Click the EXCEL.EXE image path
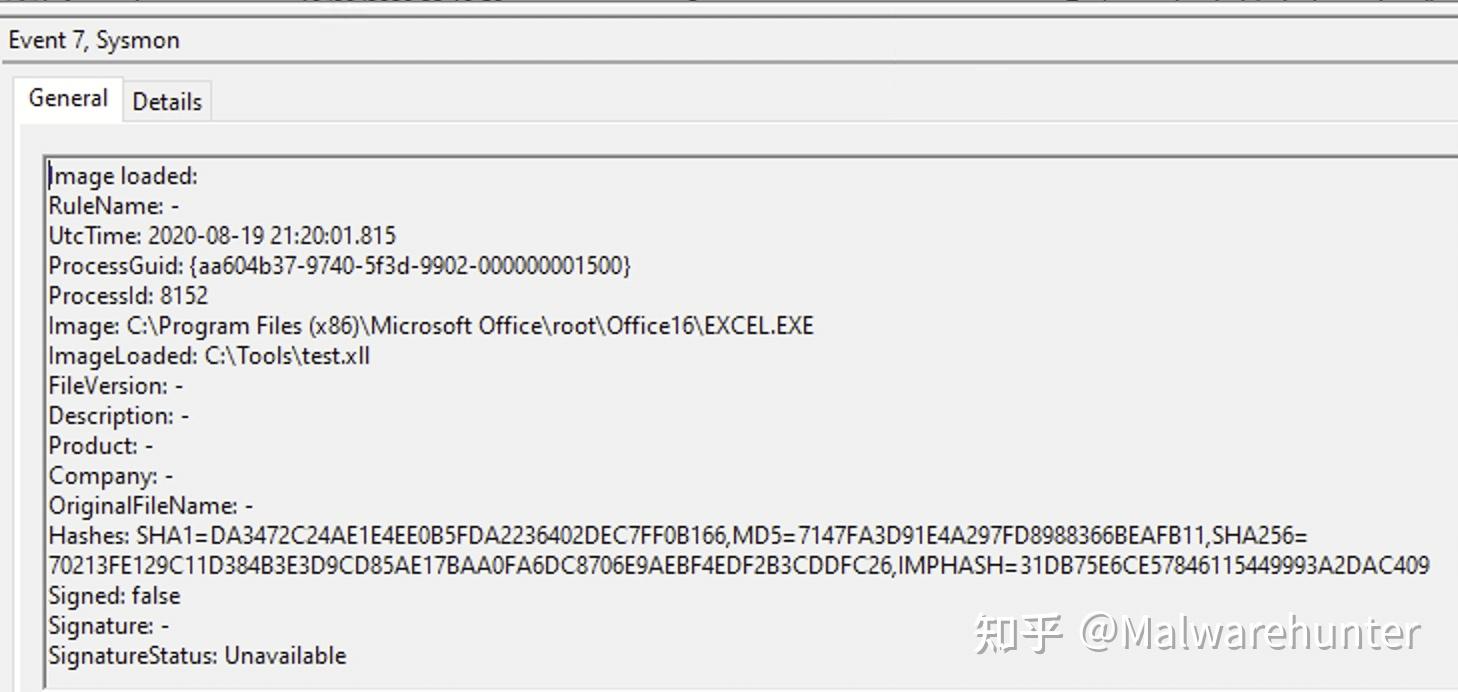This screenshot has width=1458, height=692. 430,325
